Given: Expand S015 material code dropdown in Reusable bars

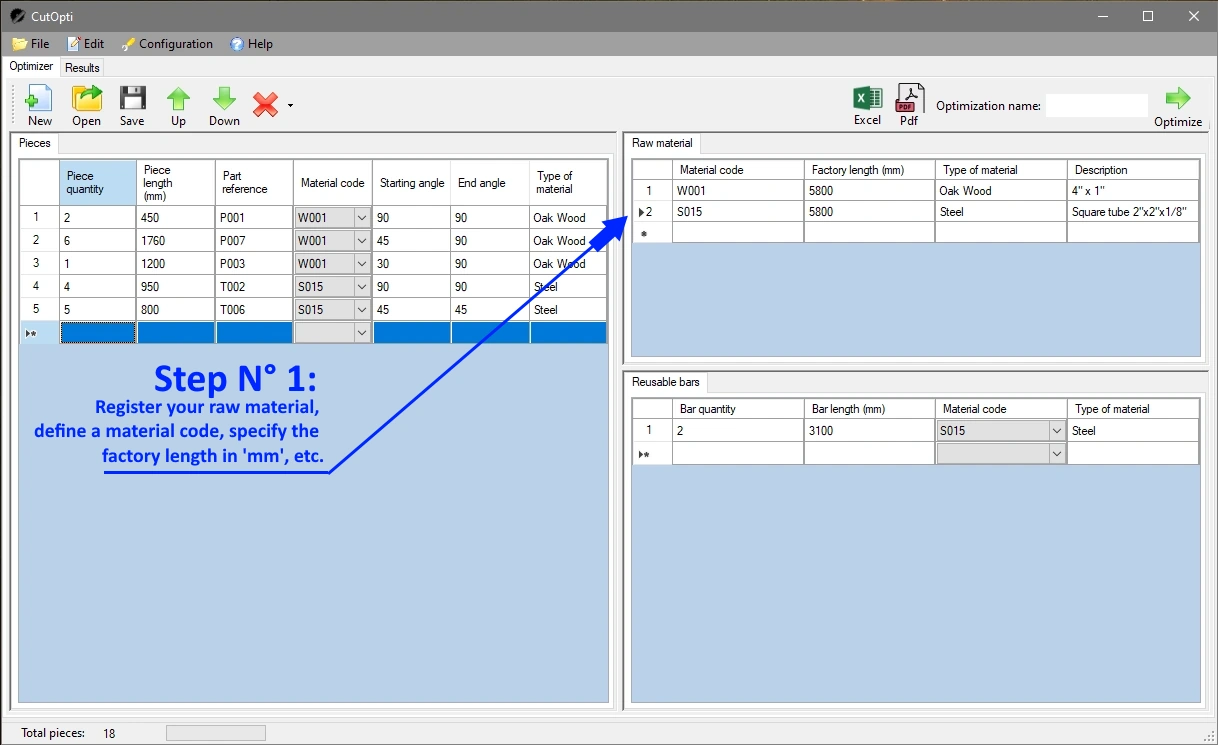Looking at the screenshot, I should [x=1056, y=431].
